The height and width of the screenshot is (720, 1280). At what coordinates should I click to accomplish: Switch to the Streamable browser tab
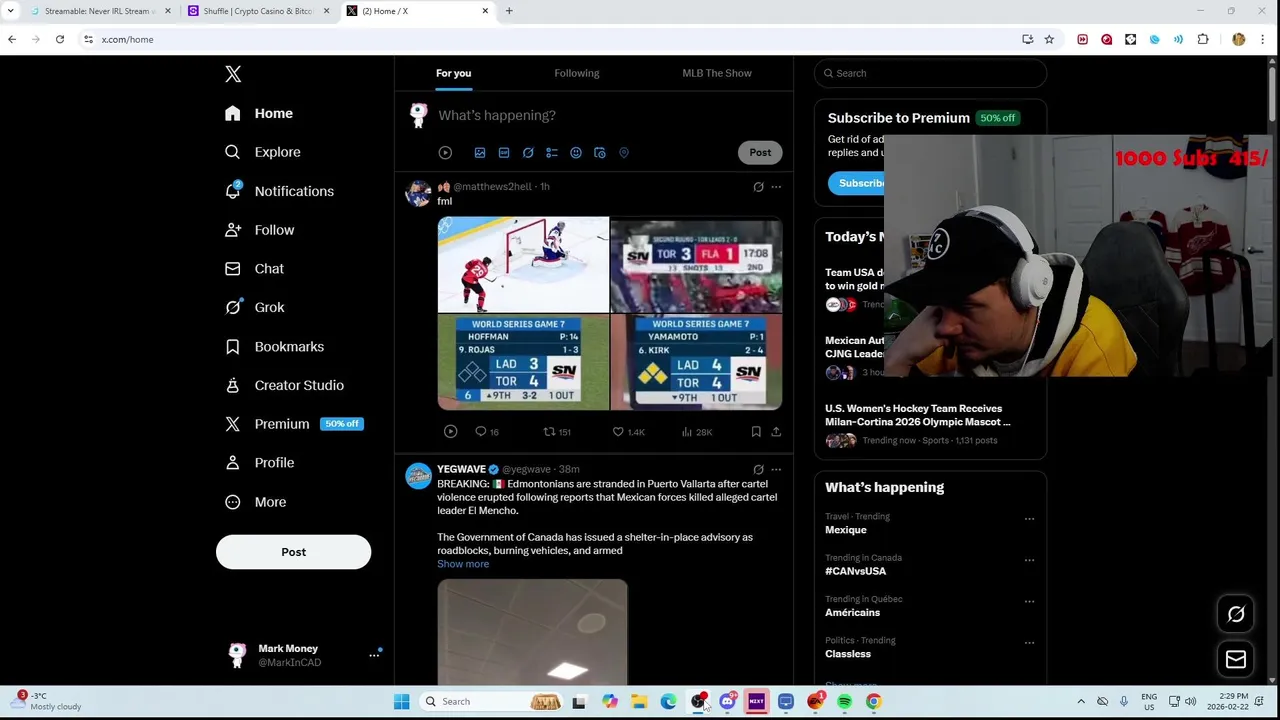tap(99, 11)
